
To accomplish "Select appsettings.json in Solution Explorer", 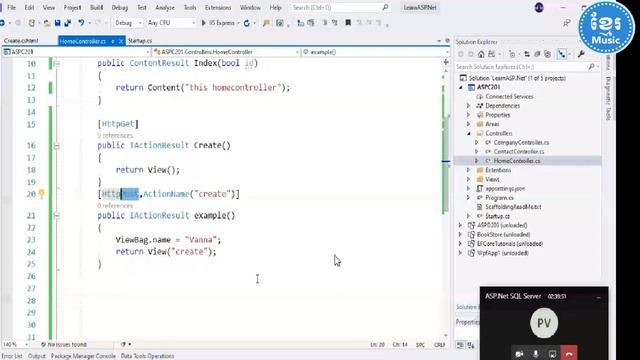I will [505, 189].
